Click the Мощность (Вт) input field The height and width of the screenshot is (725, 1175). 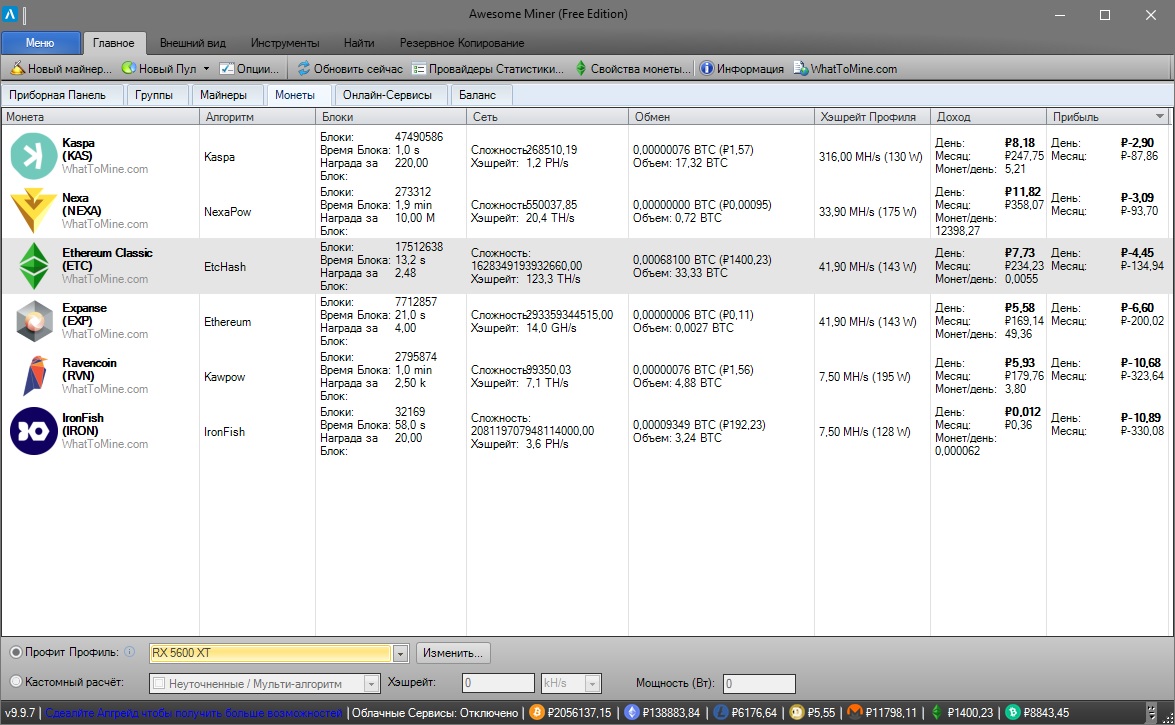click(758, 684)
